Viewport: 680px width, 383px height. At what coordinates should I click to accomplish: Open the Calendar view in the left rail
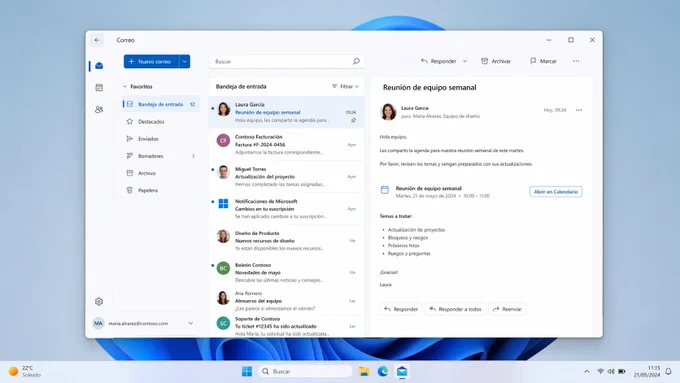tap(99, 88)
